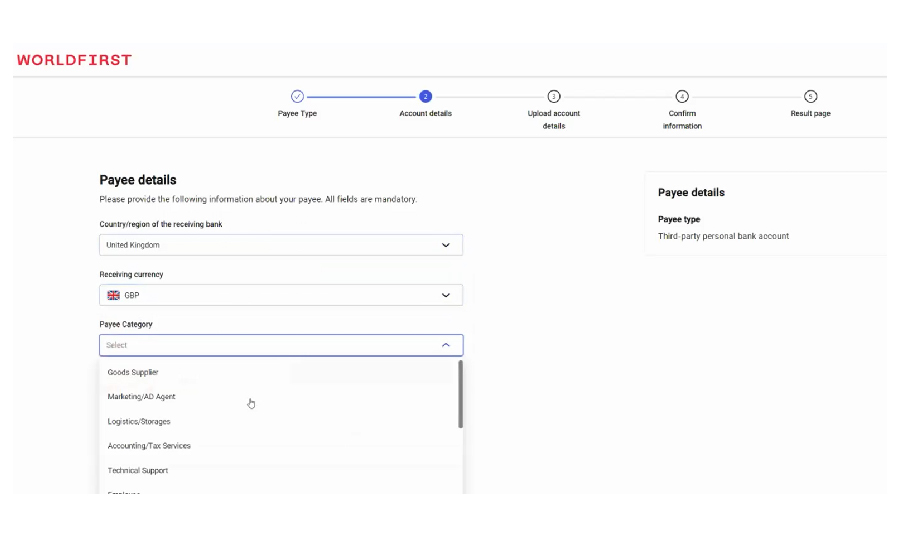Click the Third-party personal bank account text
The image size is (901, 537).
pyautogui.click(x=723, y=236)
